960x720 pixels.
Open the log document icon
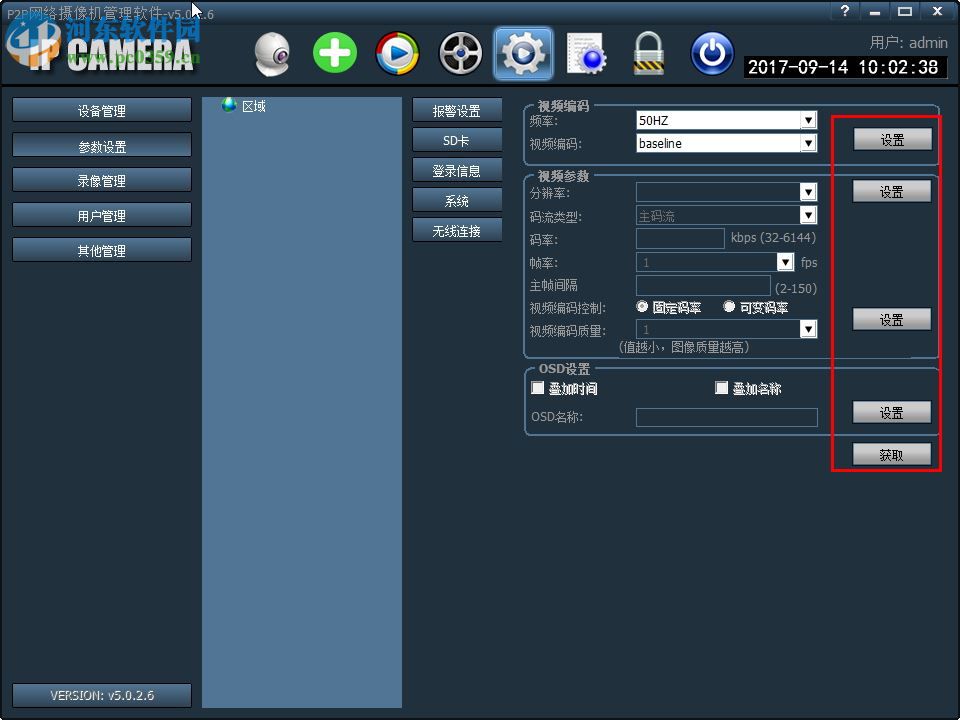586,52
